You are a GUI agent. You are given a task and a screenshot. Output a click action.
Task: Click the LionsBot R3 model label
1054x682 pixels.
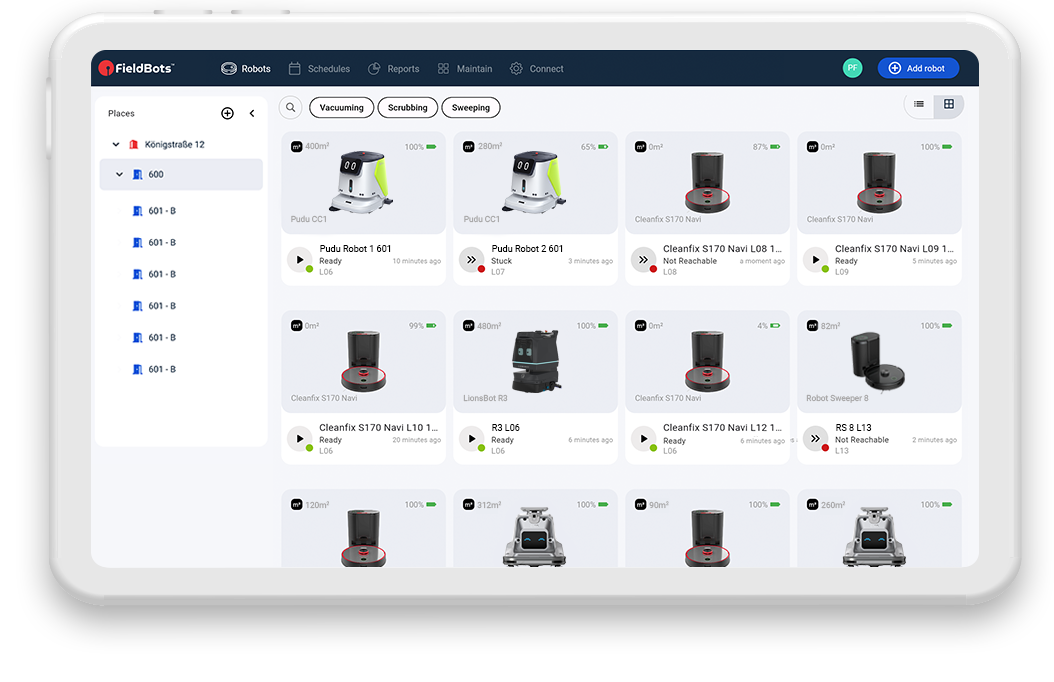coord(485,398)
